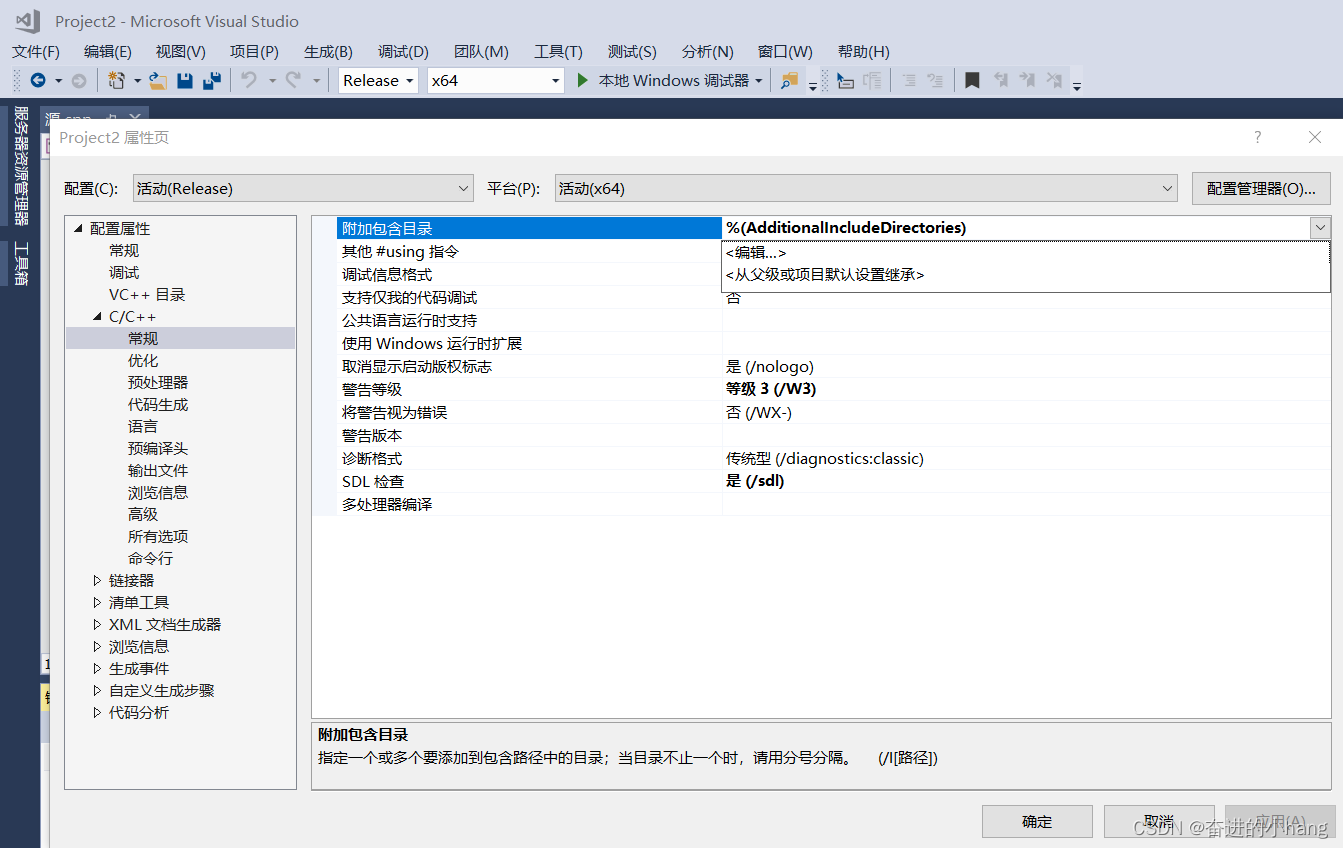Image resolution: width=1343 pixels, height=848 pixels.
Task: Click the Open File folder icon
Action: tap(158, 81)
